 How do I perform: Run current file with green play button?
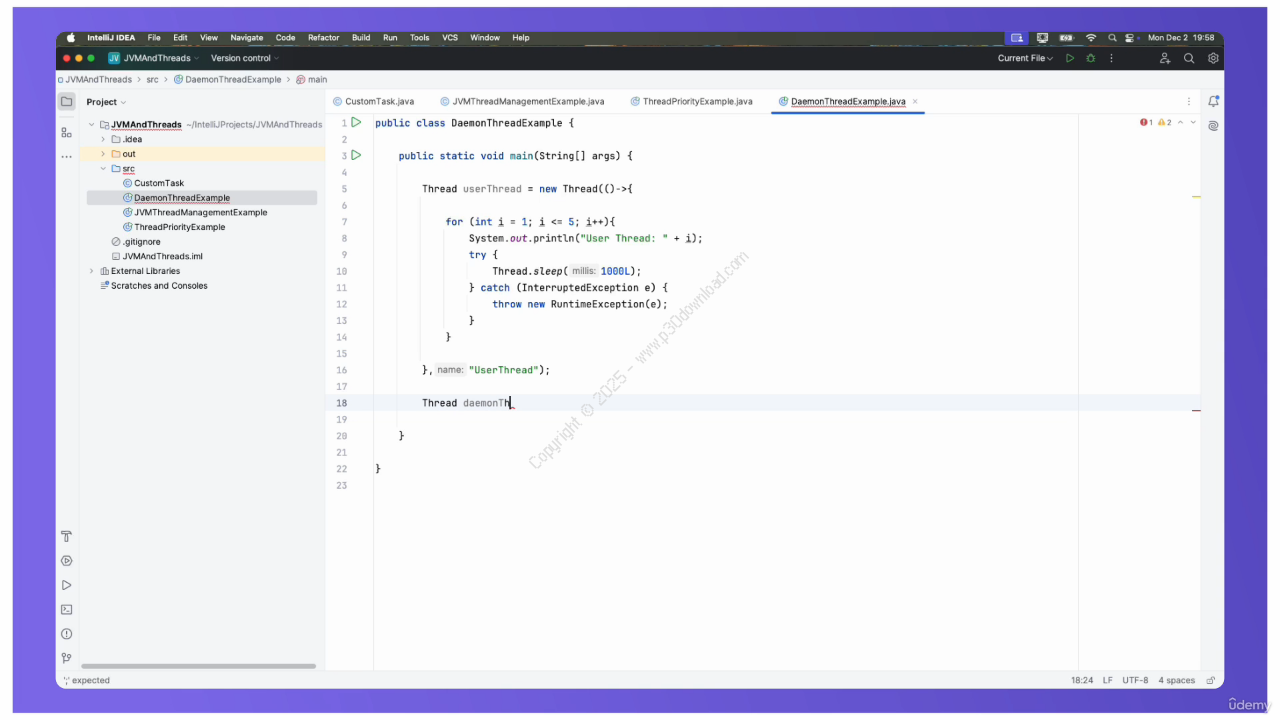pos(1070,58)
